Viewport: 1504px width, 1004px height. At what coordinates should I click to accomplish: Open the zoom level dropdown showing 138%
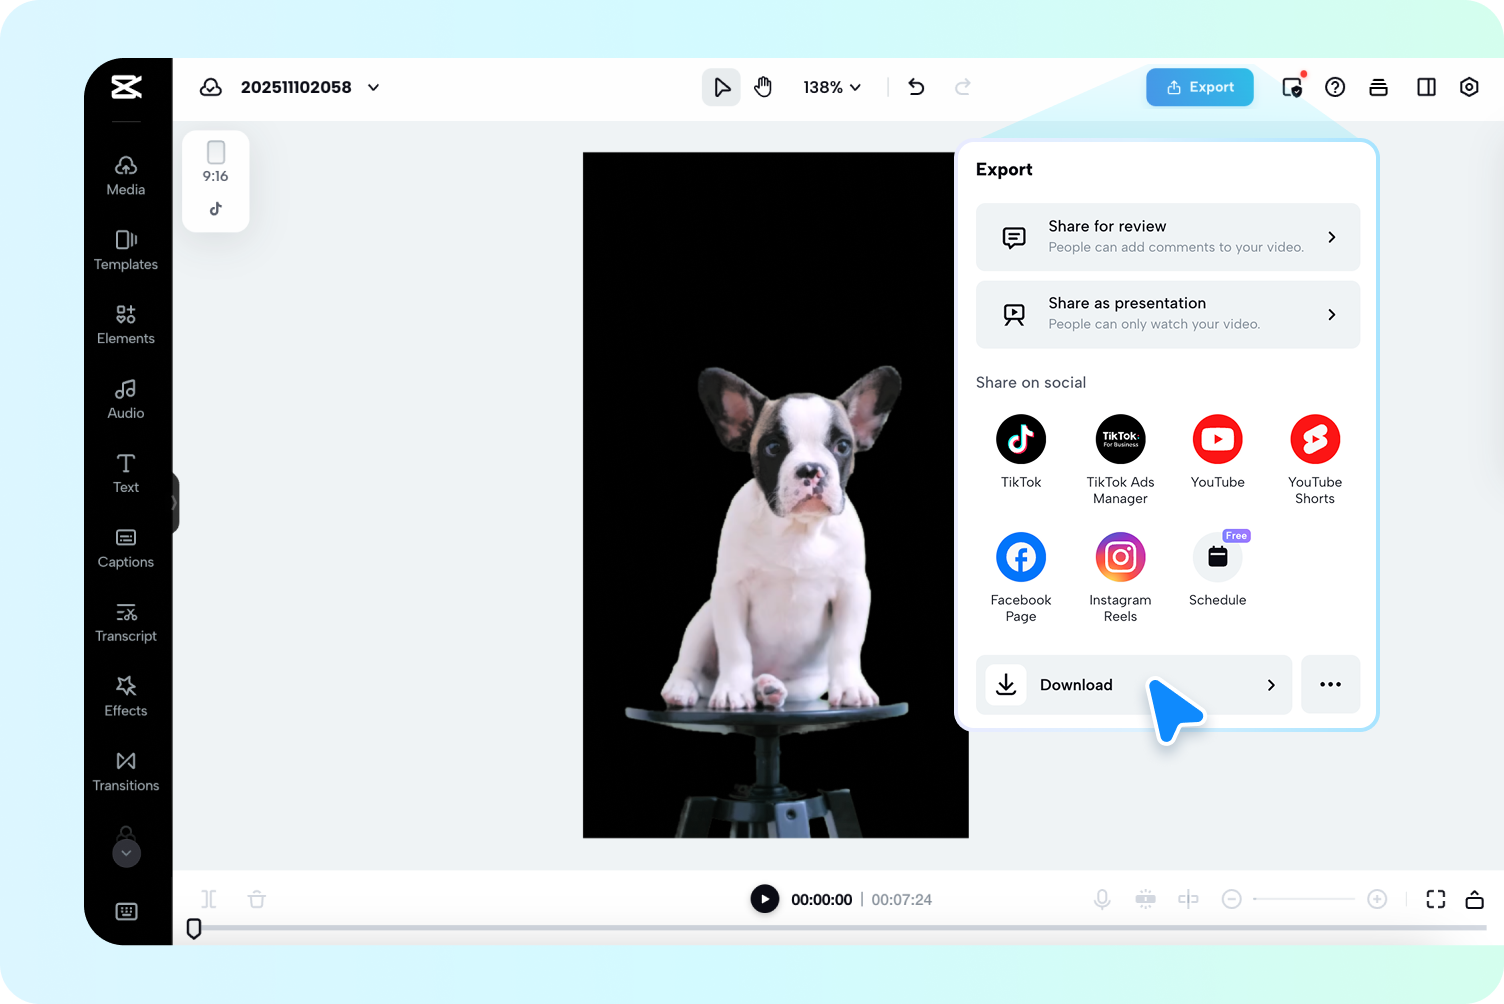[832, 87]
